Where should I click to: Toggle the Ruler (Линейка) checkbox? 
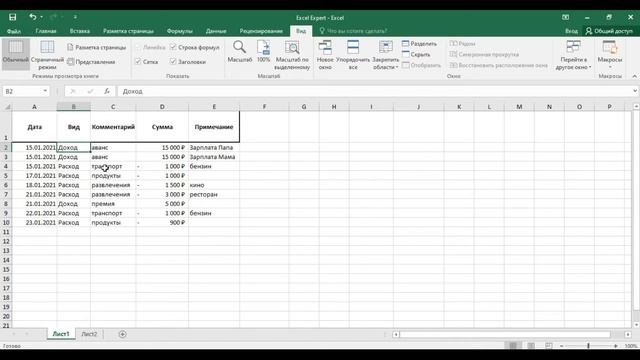point(150,47)
